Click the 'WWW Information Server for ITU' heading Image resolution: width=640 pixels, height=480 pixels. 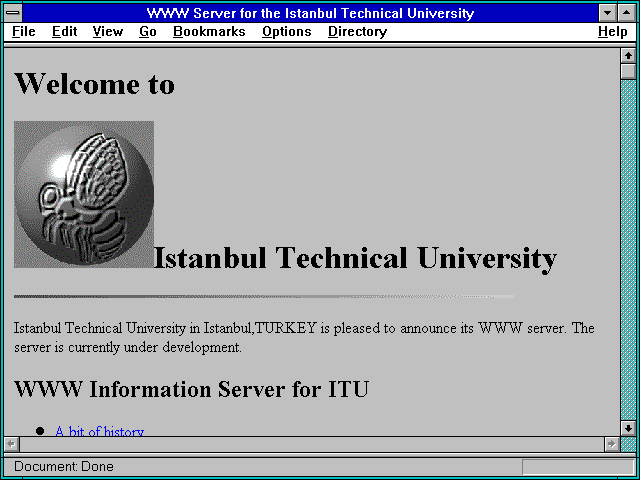click(x=191, y=389)
